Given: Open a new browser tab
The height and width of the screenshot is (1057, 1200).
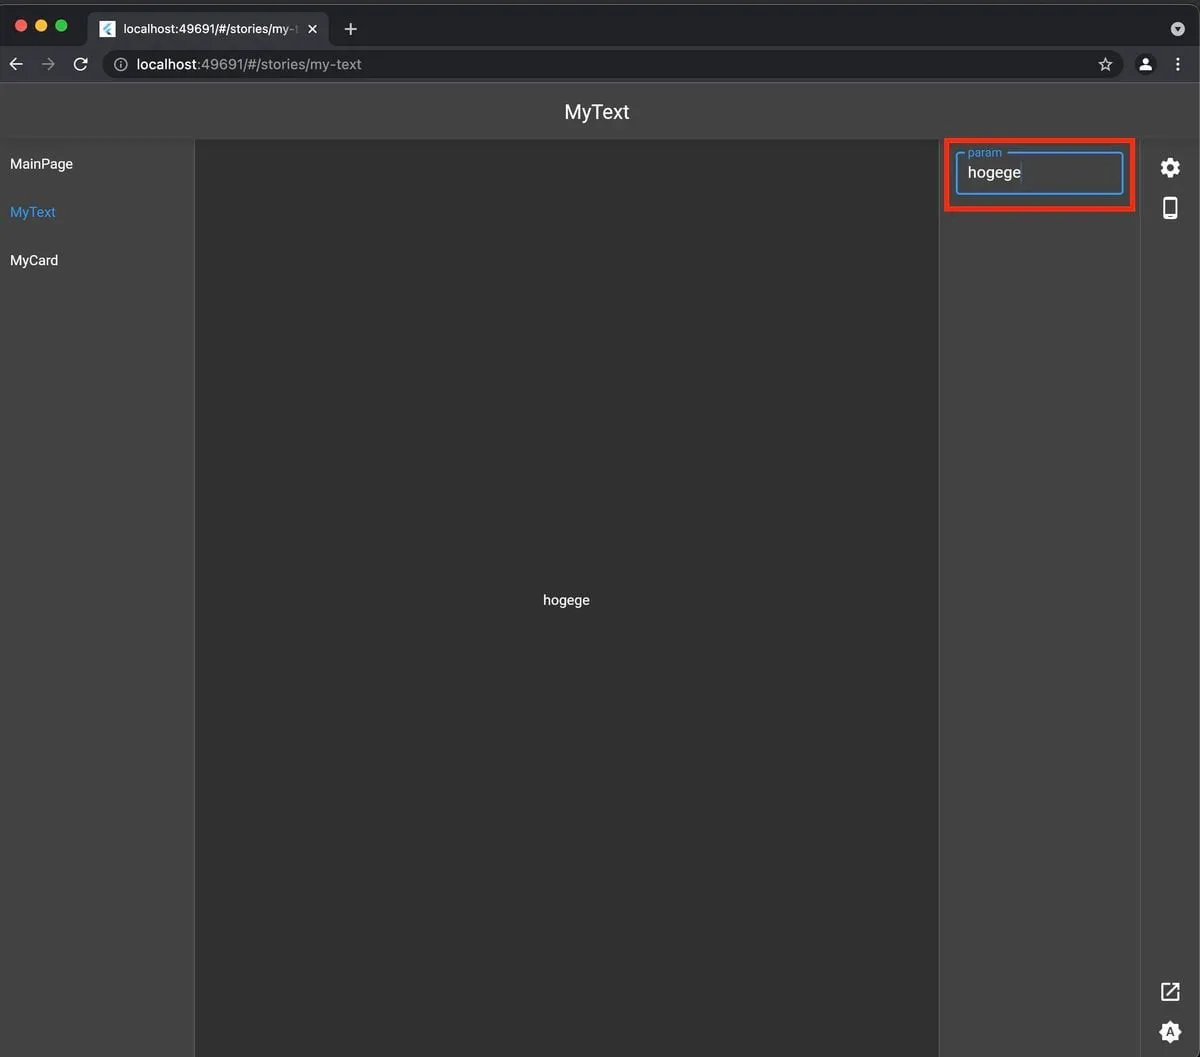Looking at the screenshot, I should point(350,29).
